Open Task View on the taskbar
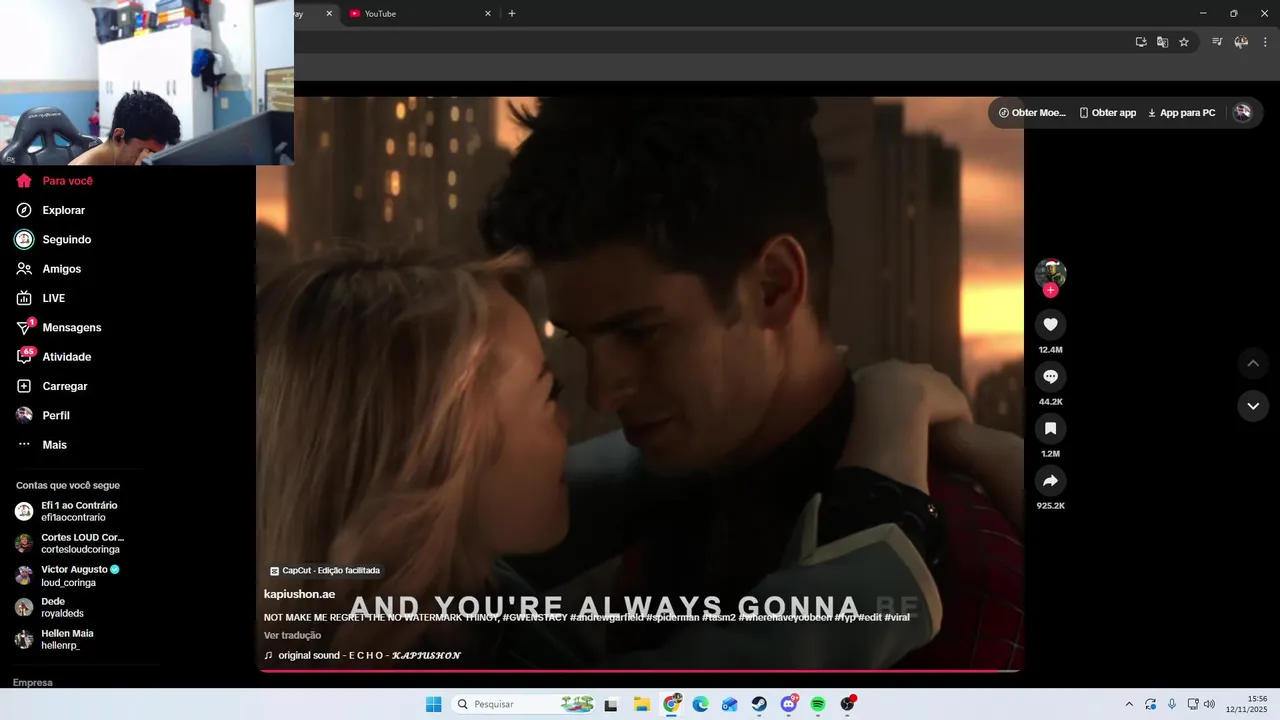The width and height of the screenshot is (1280, 720). click(x=611, y=704)
